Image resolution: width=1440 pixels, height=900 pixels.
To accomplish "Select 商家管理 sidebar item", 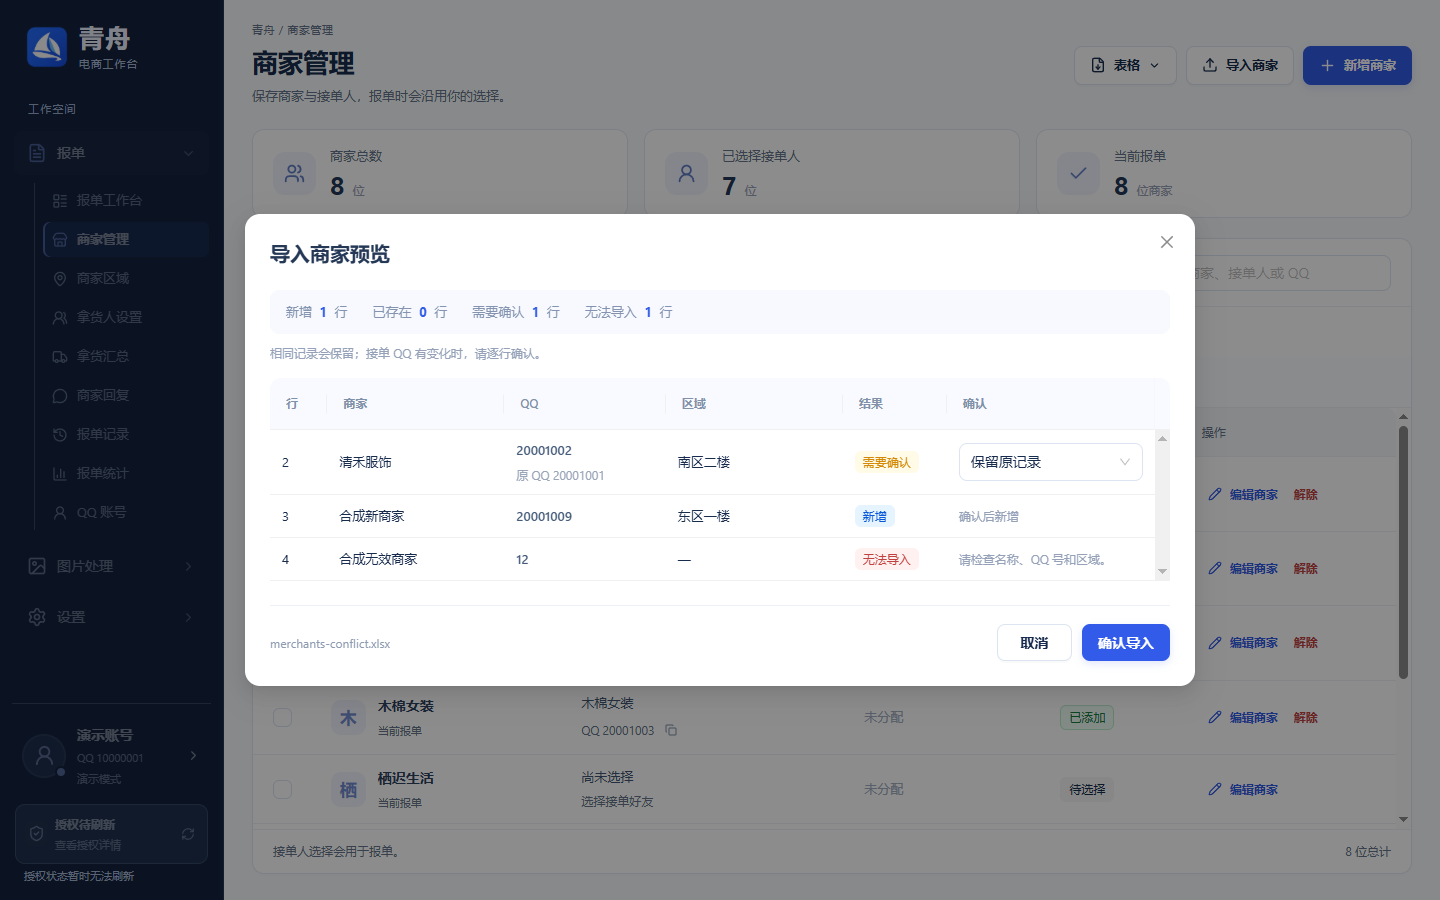I will point(126,239).
